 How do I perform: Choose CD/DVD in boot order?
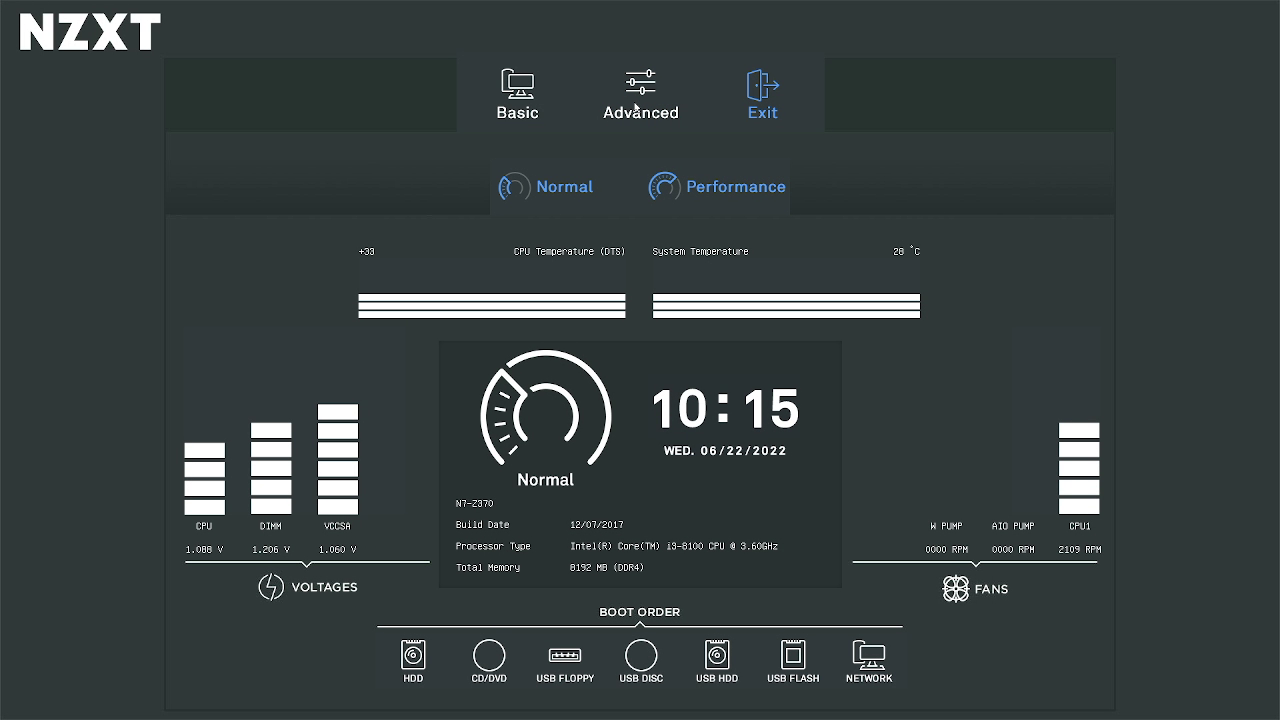489,656
